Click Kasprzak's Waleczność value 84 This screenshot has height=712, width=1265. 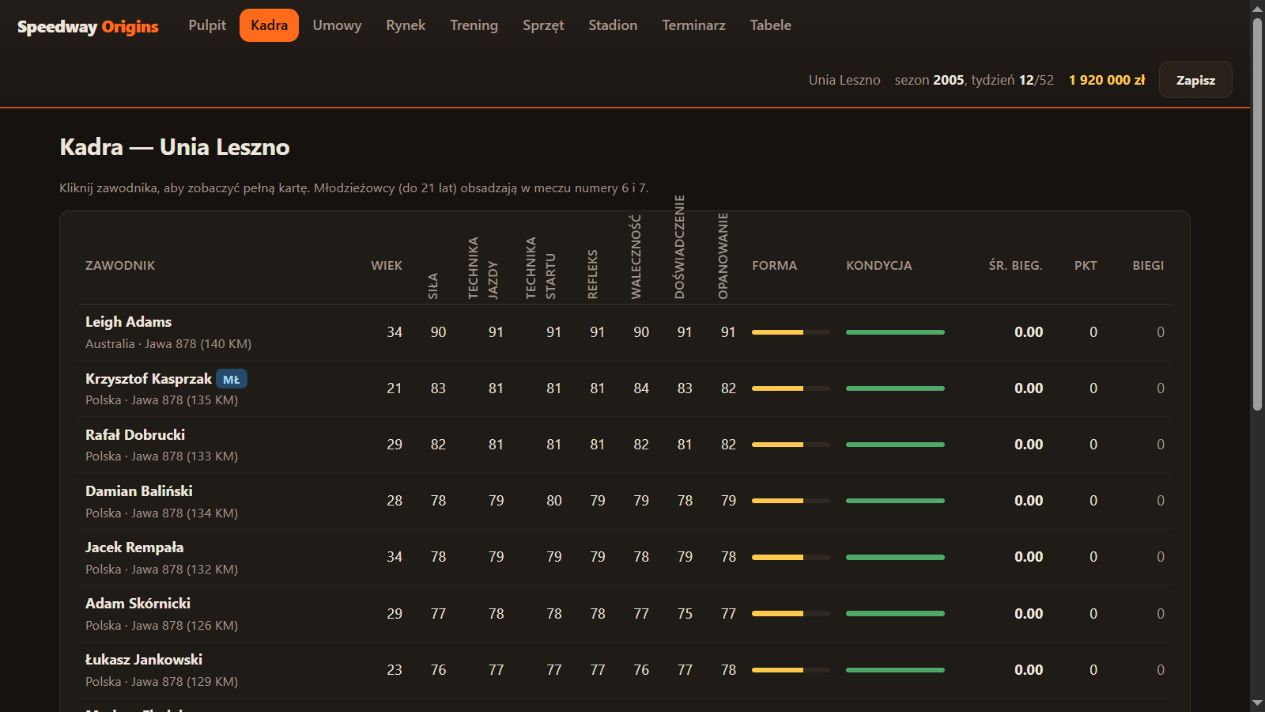[x=641, y=388]
